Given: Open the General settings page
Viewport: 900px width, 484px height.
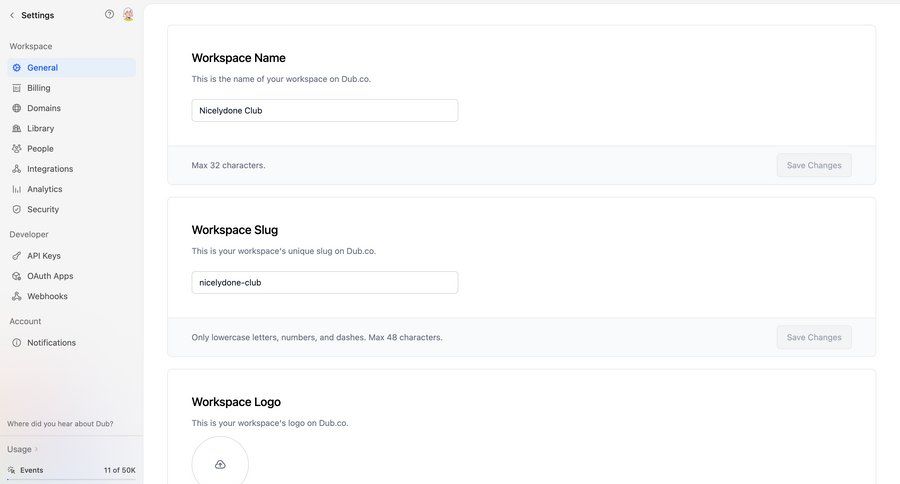Looking at the screenshot, I should (72, 68).
